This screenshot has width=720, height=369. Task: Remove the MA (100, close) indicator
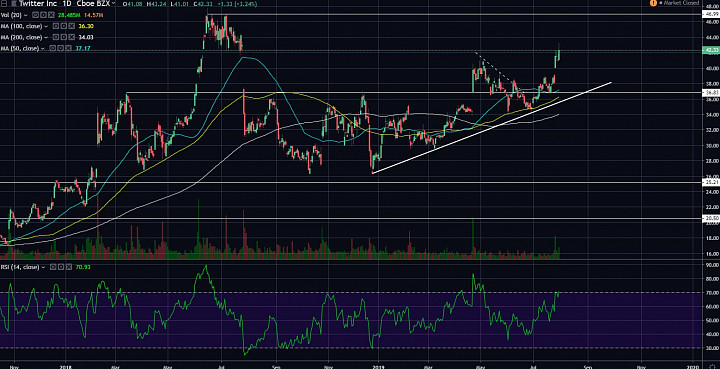coord(72,26)
